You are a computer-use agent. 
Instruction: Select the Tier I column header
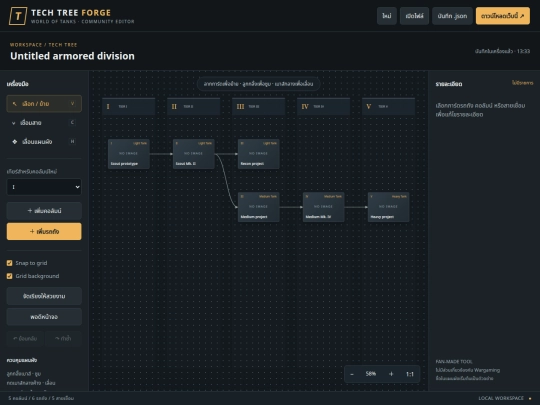pos(128,106)
